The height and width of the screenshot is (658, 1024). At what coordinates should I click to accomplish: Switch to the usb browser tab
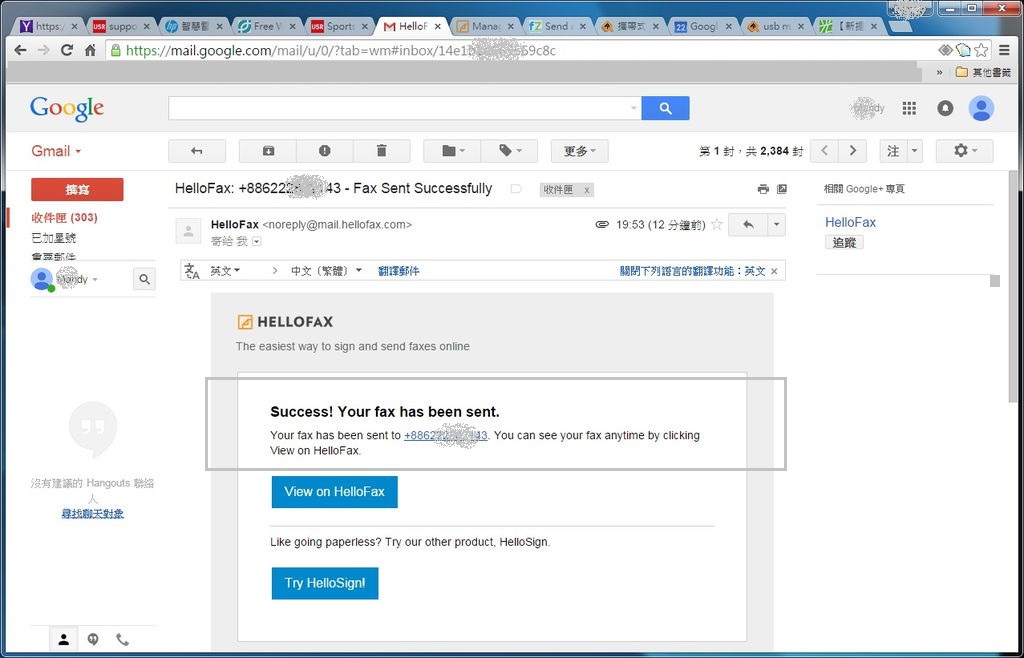click(x=776, y=26)
